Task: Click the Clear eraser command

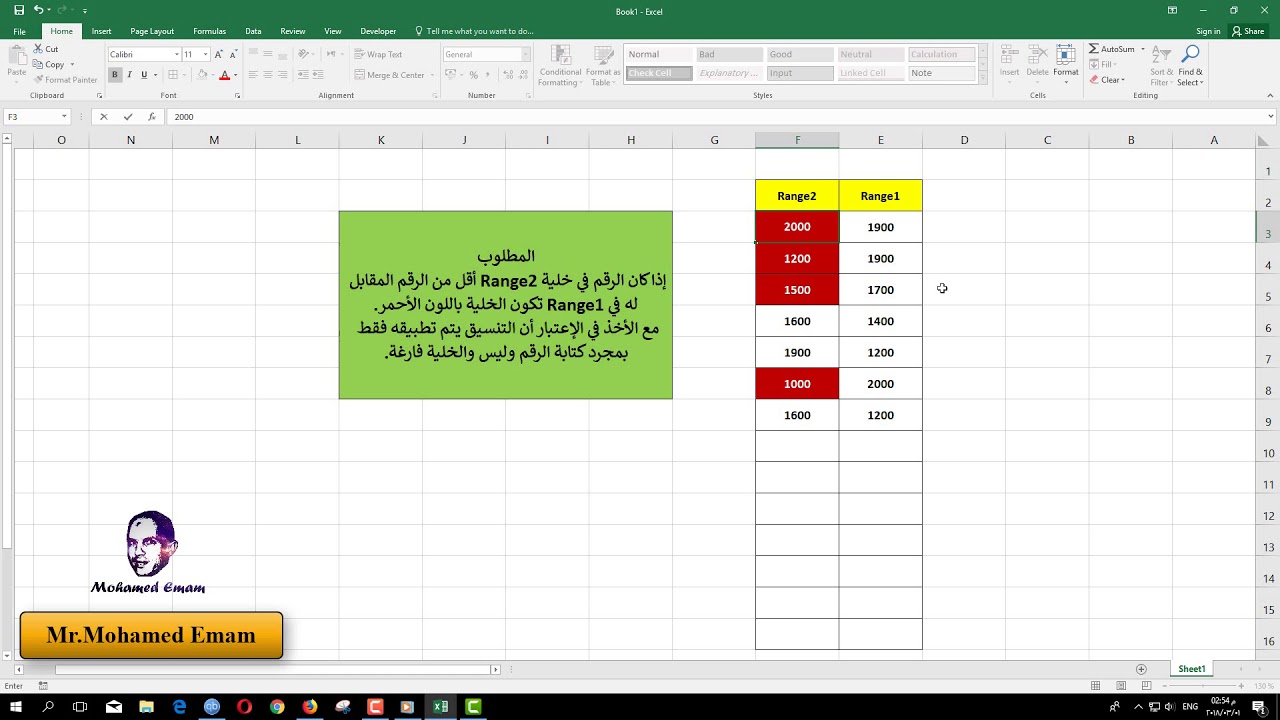Action: pyautogui.click(x=1107, y=80)
